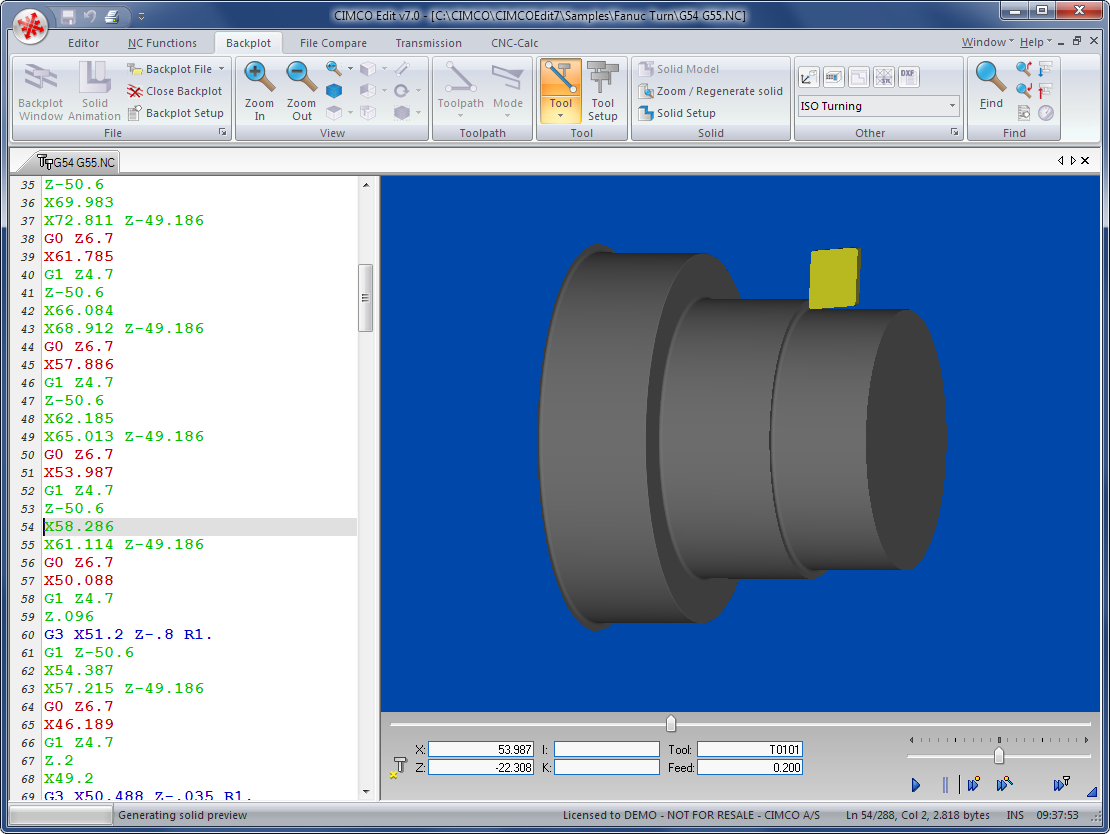Viewport: 1110px width, 834px height.
Task: Open the Help menu dropdown
Action: [1036, 42]
